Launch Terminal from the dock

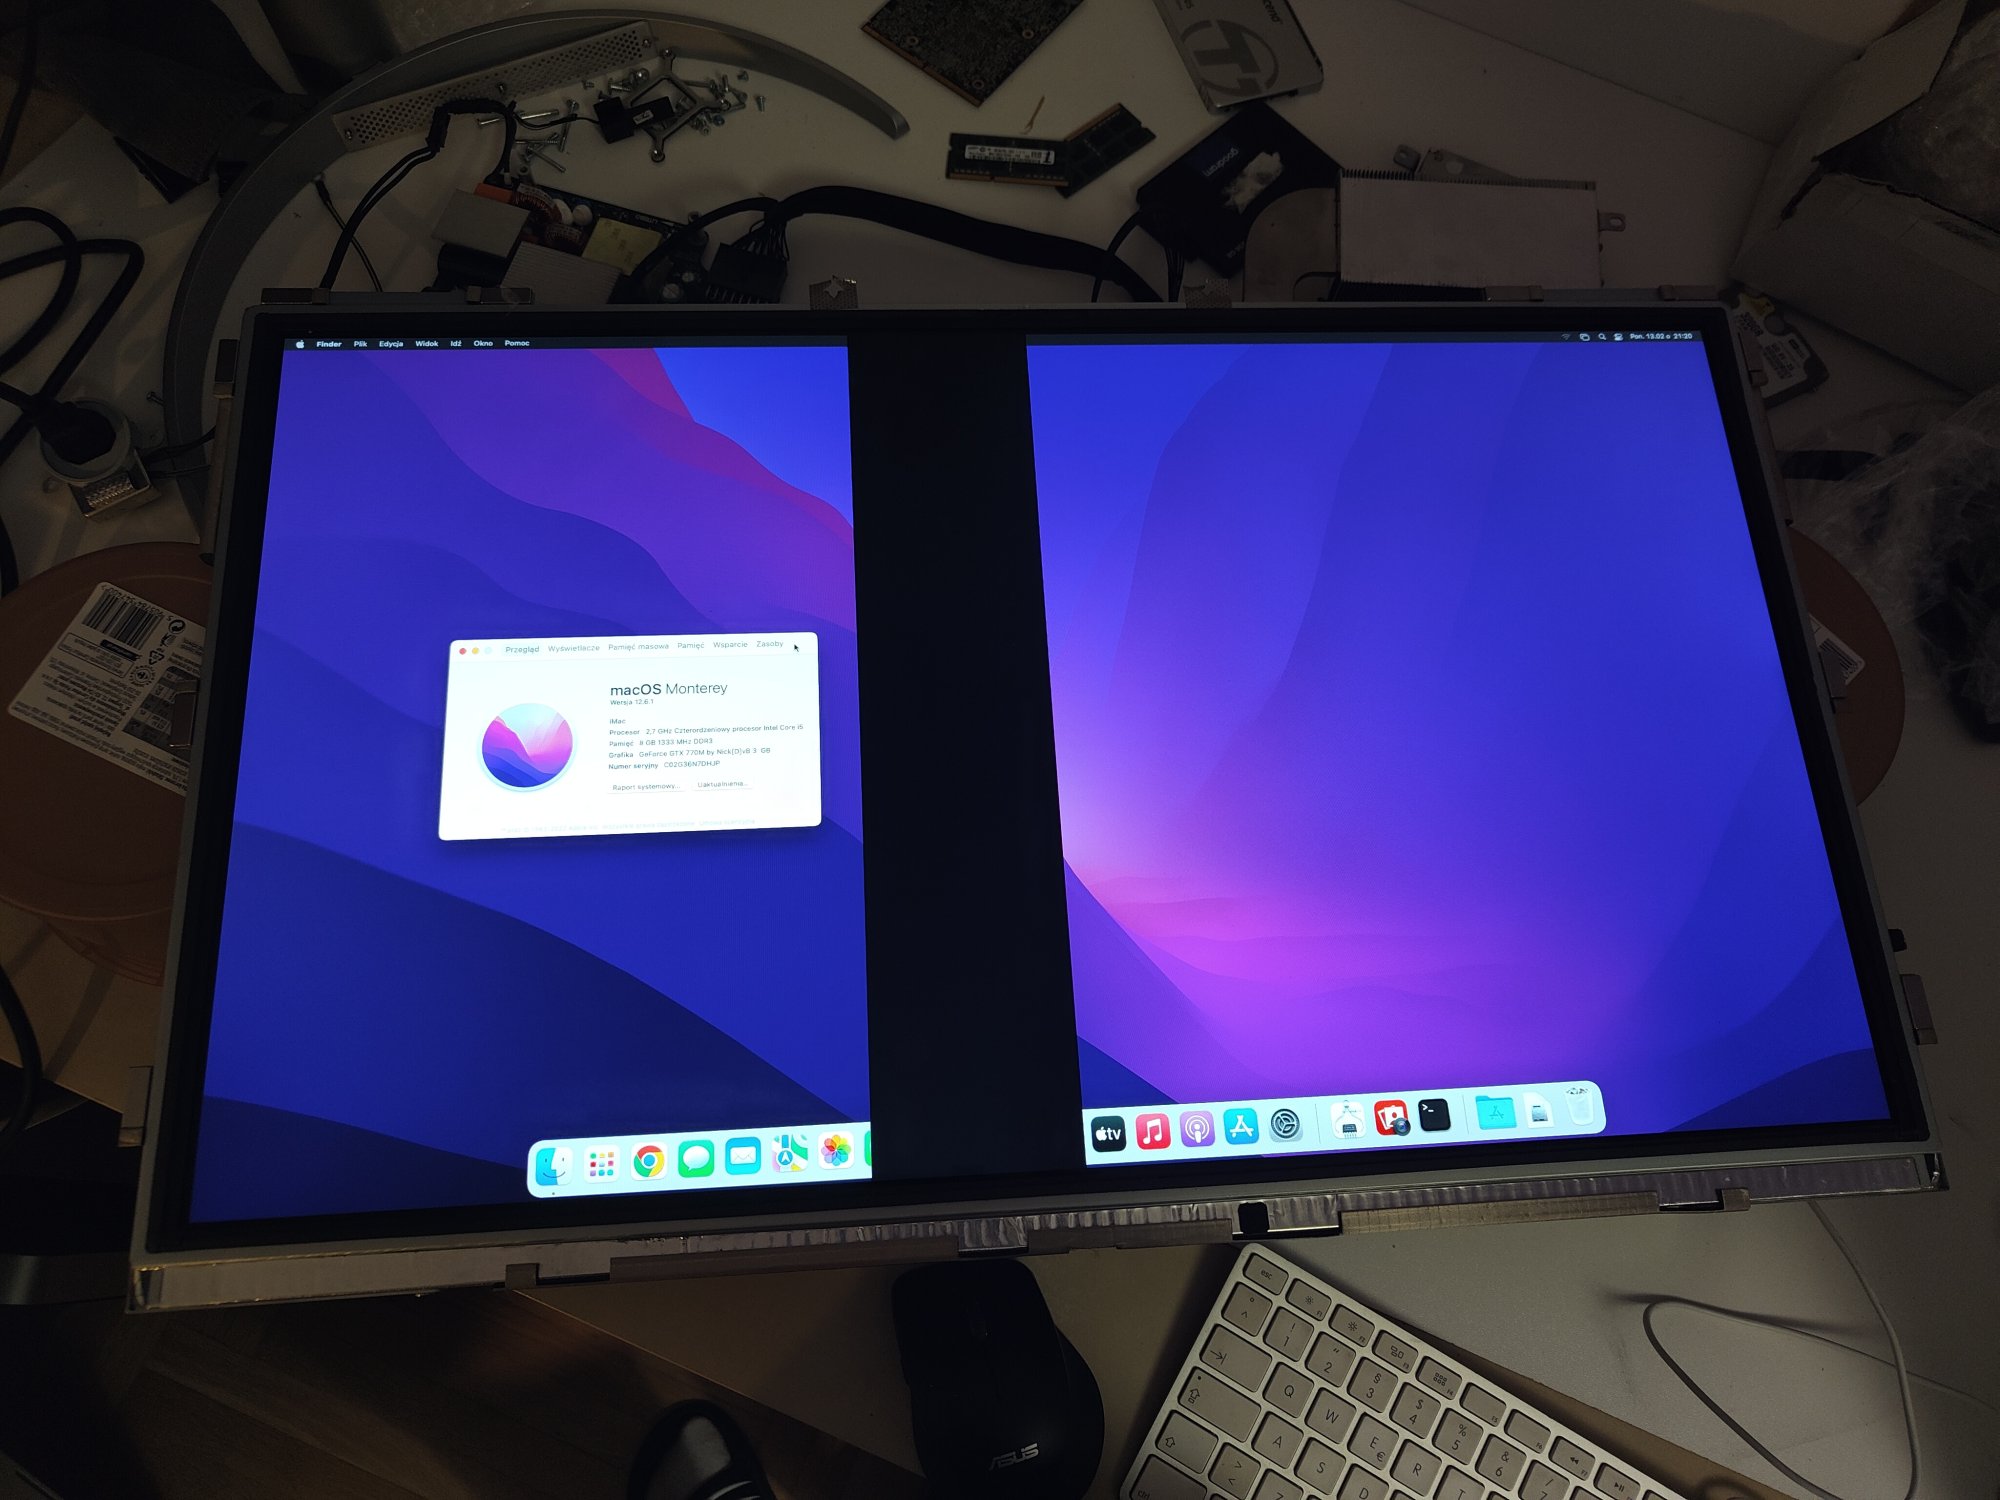pyautogui.click(x=1434, y=1115)
